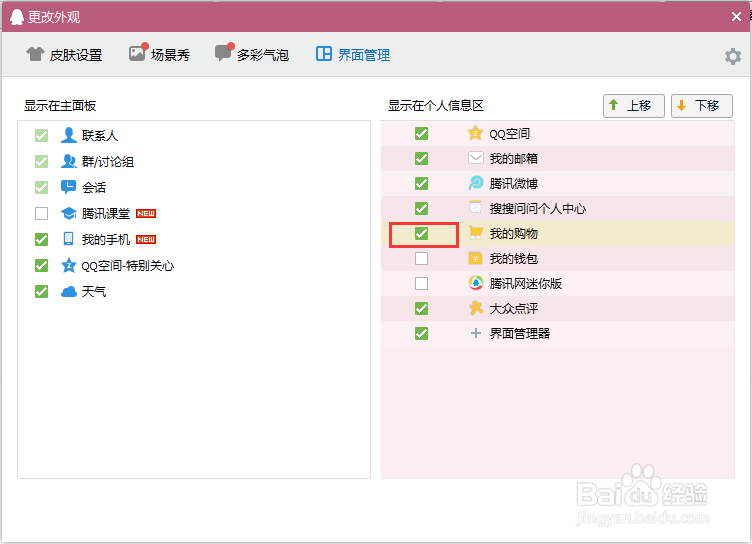Click the 会话 chat bubble icon

coord(69,187)
